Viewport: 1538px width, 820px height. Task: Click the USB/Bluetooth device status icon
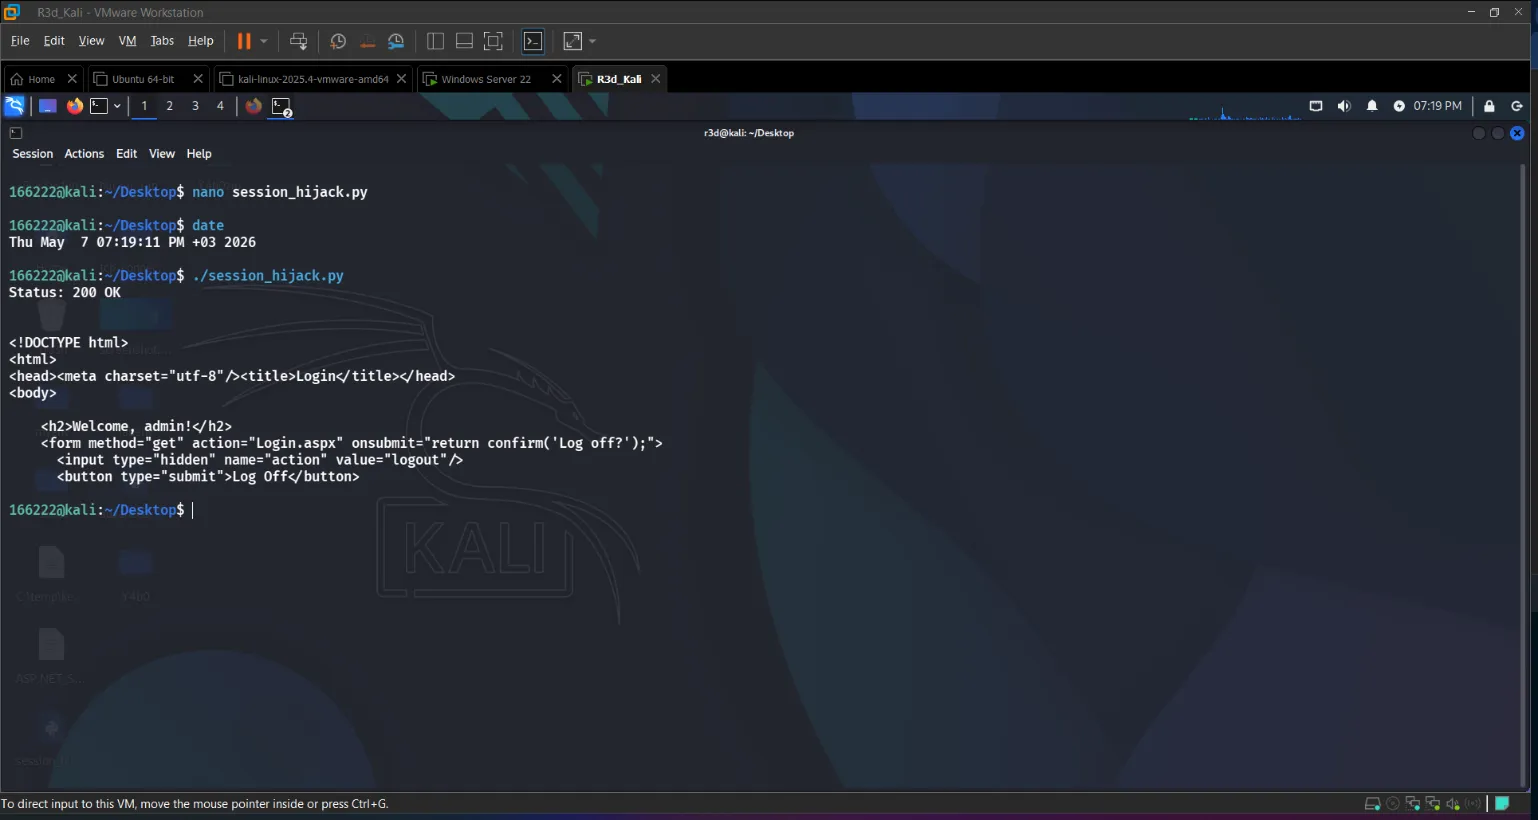1473,804
